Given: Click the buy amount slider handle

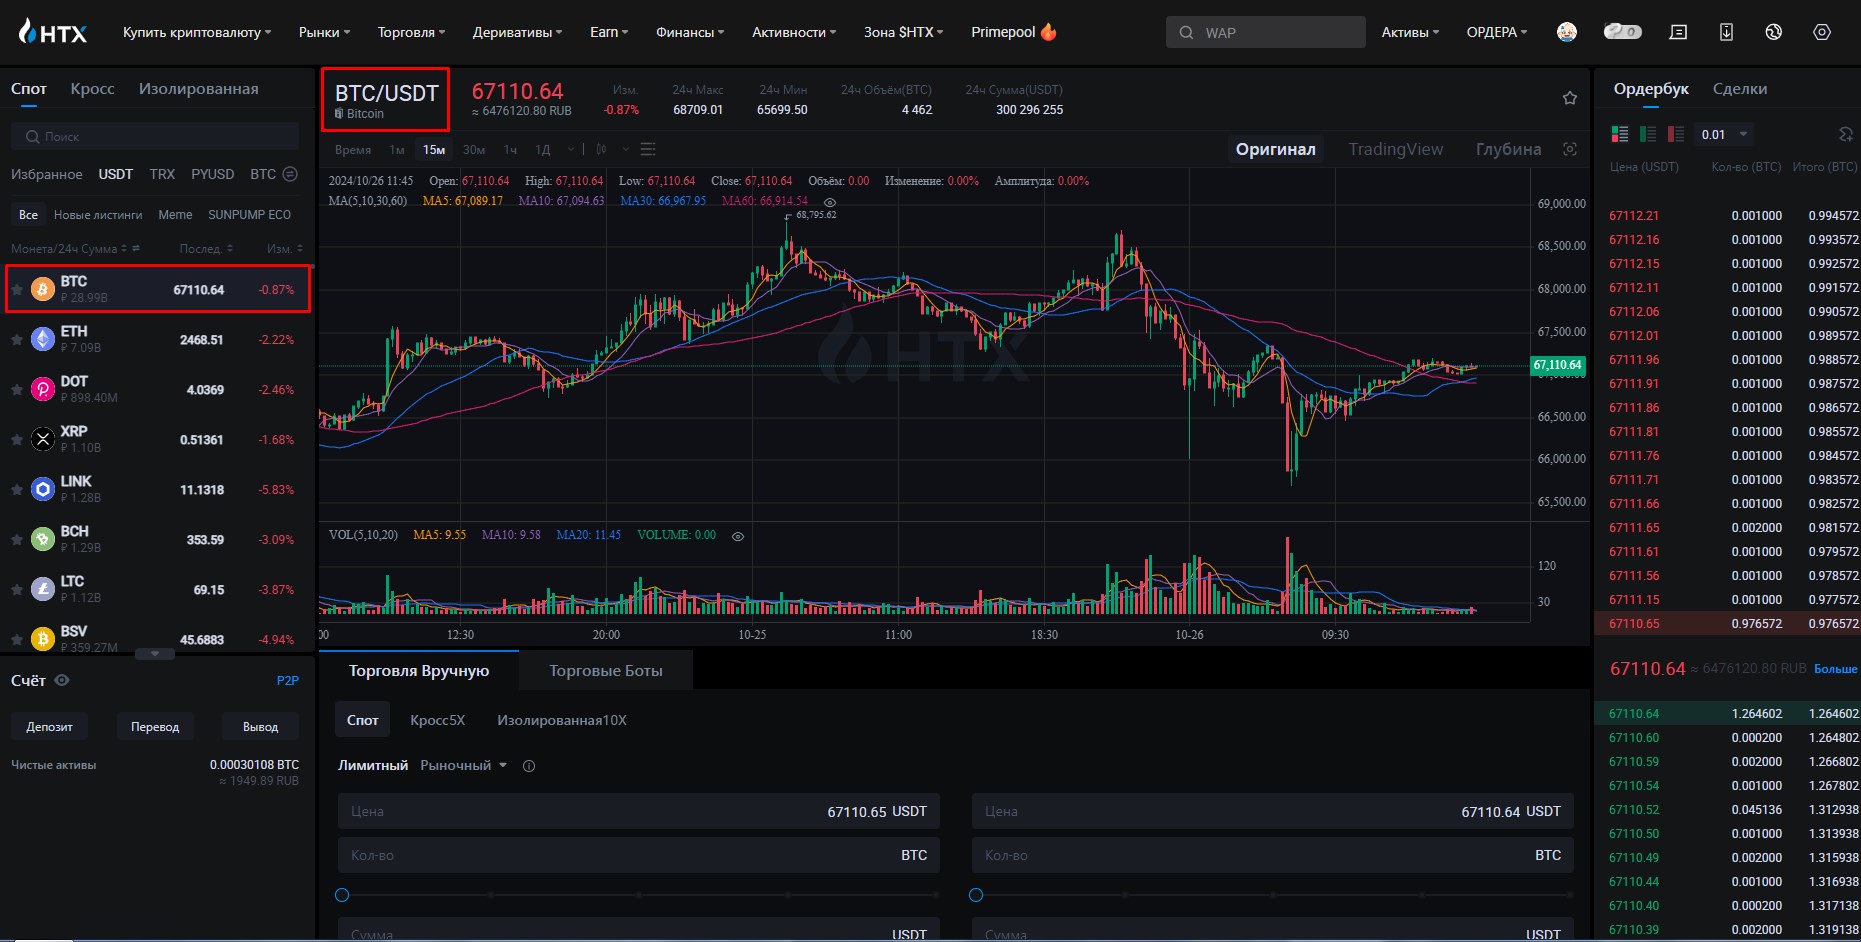Looking at the screenshot, I should [342, 895].
